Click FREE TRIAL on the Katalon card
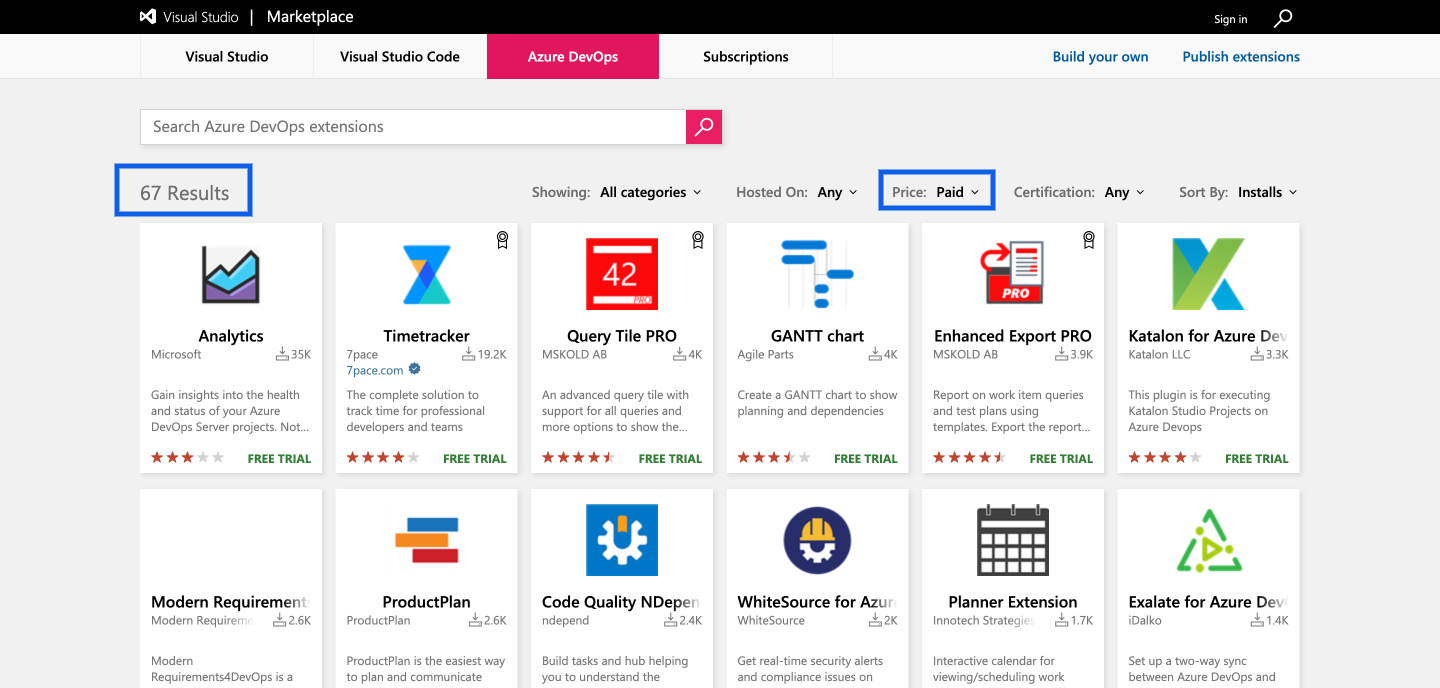The image size is (1440, 688). click(1257, 459)
